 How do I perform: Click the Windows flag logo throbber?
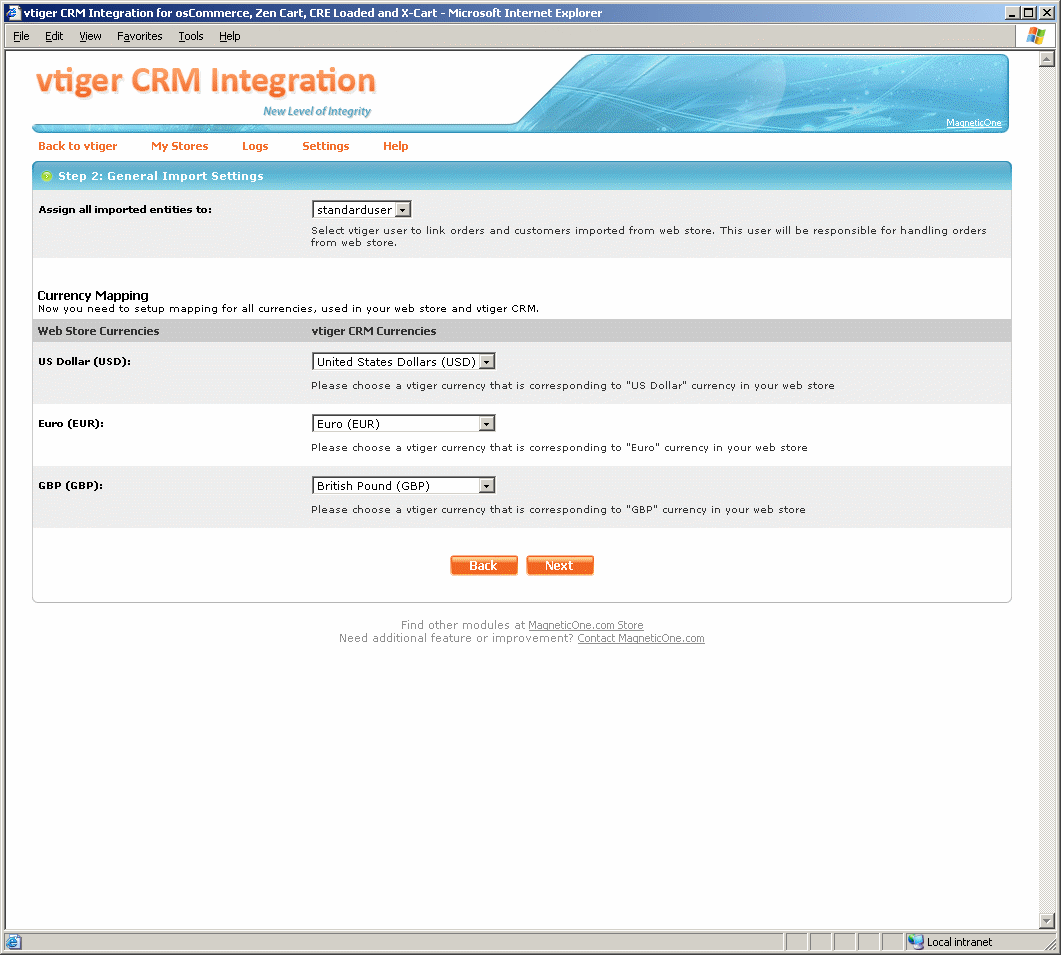(x=1035, y=36)
